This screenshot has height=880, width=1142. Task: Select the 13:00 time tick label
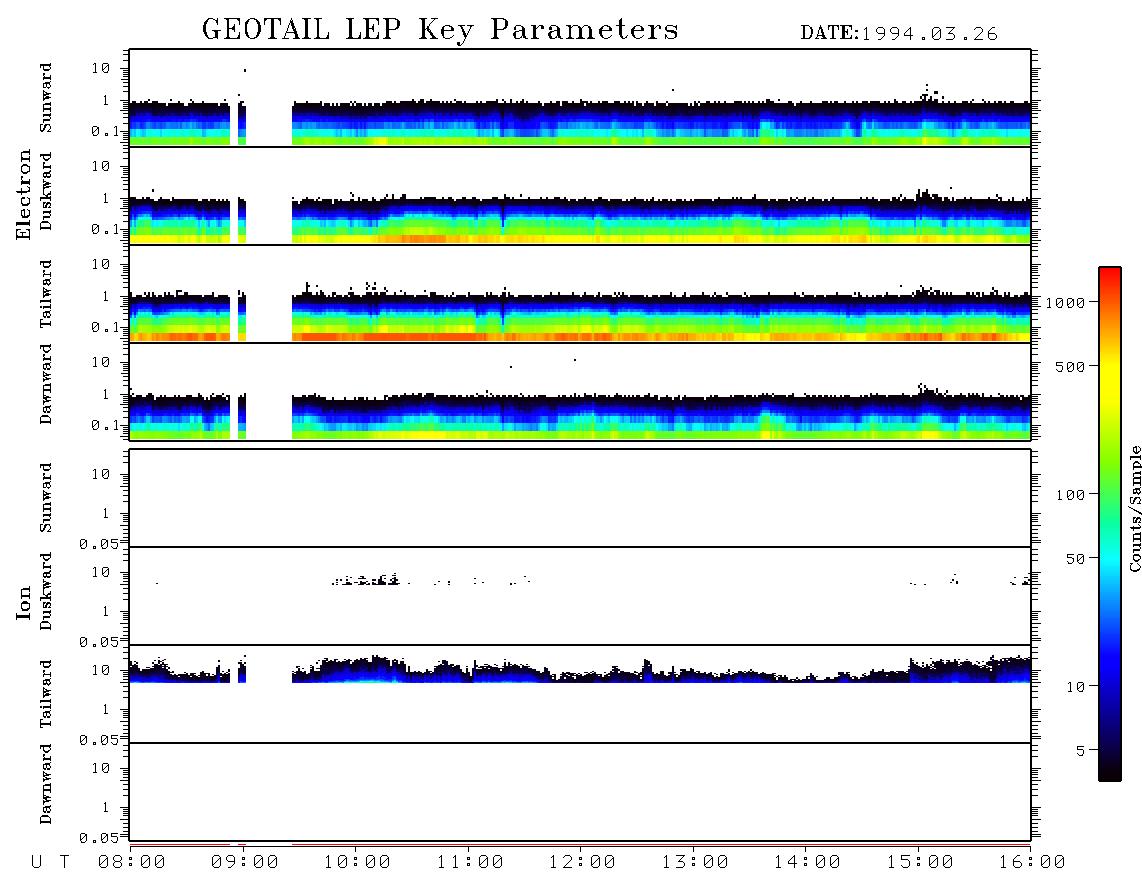[x=695, y=863]
